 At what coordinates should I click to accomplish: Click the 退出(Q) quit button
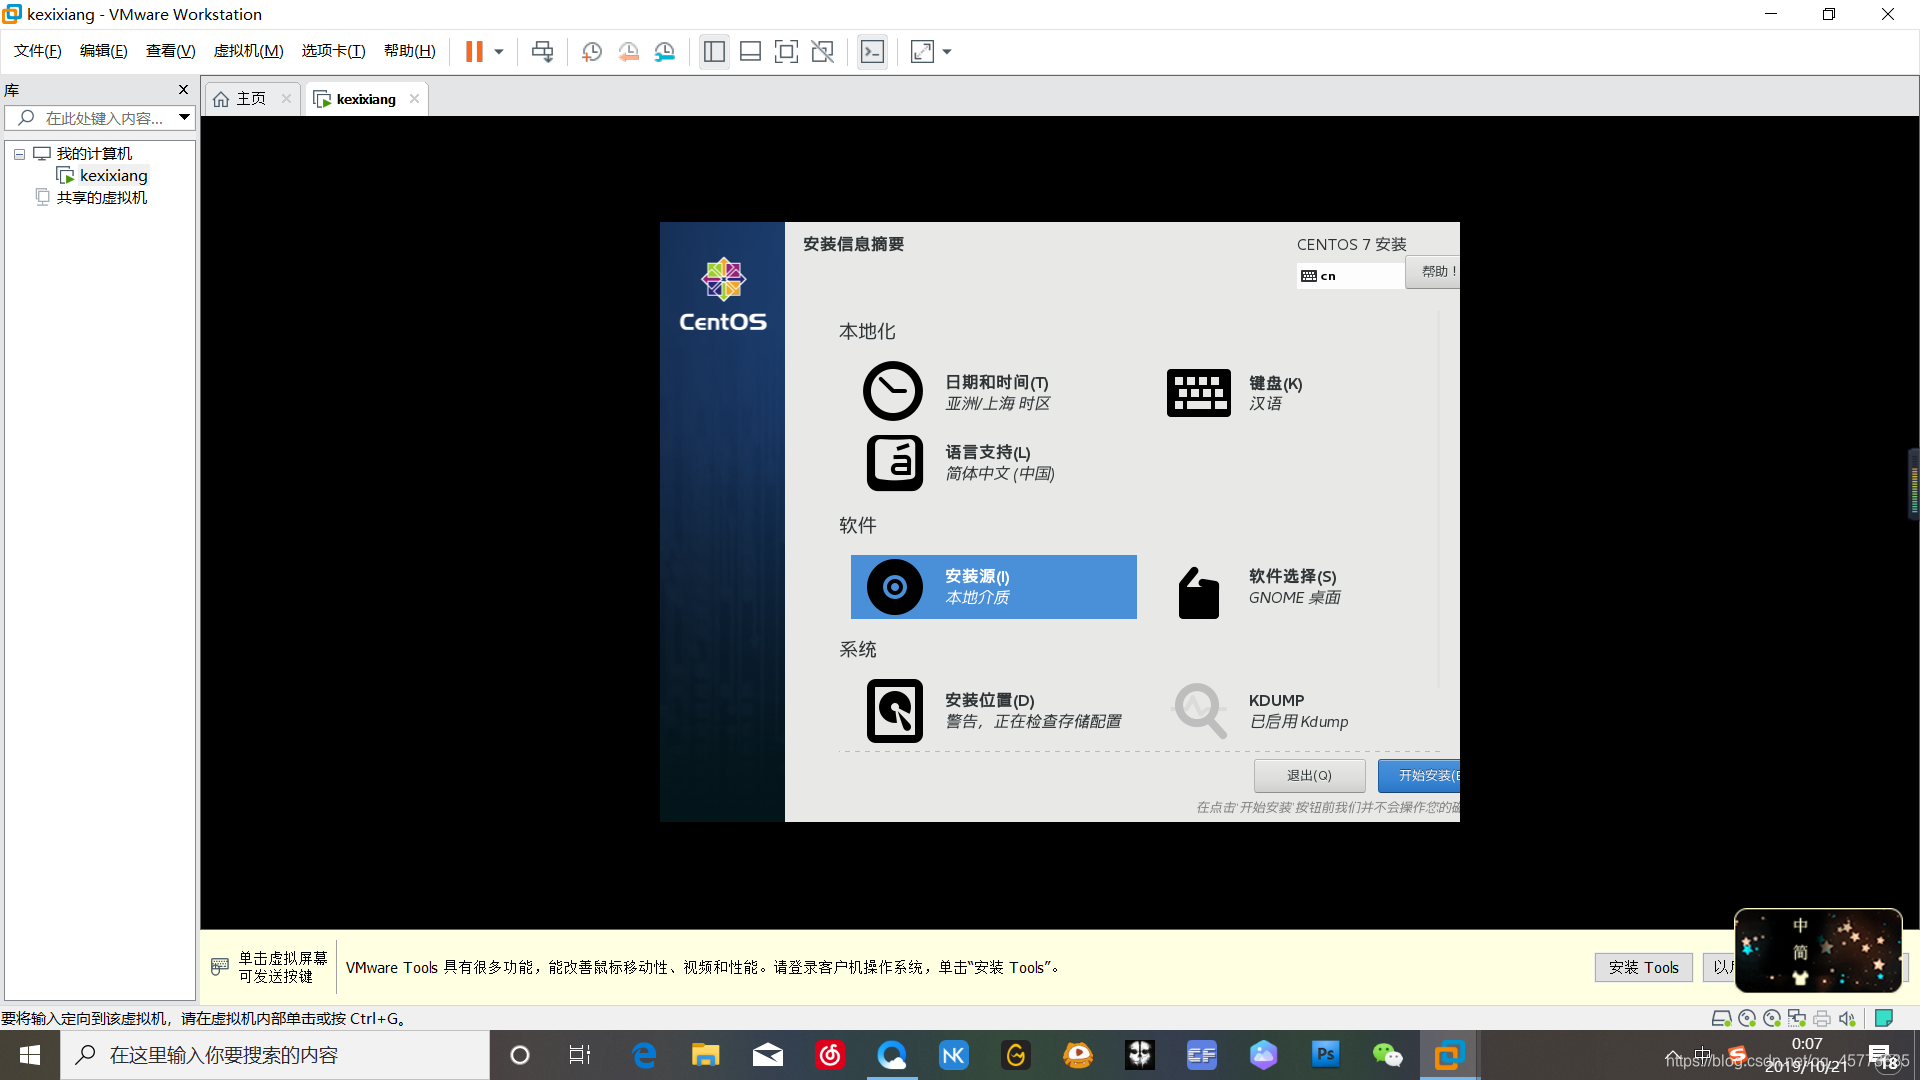click(x=1309, y=776)
